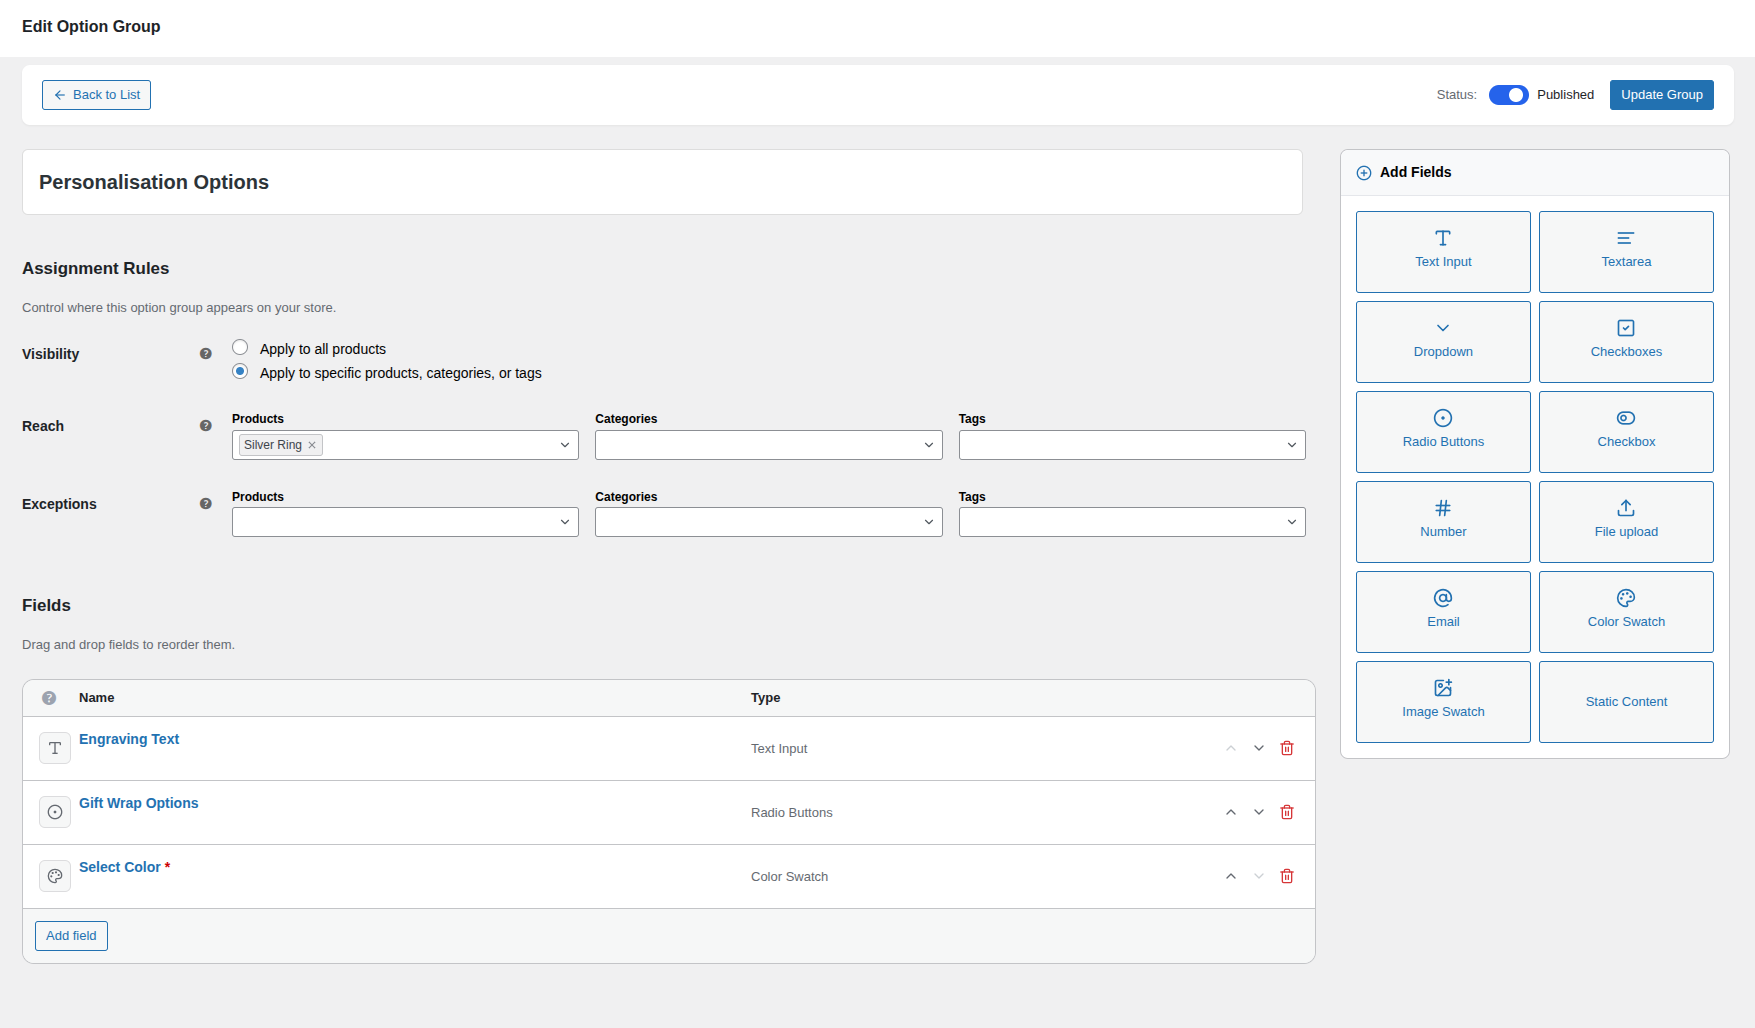Click the Text Input type cell
The image size is (1755, 1028).
pyautogui.click(x=779, y=749)
